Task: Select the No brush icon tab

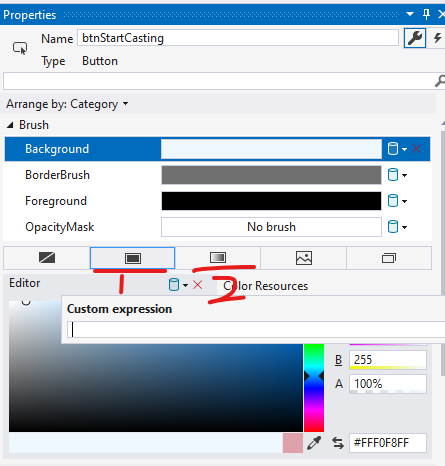Action: (x=47, y=258)
